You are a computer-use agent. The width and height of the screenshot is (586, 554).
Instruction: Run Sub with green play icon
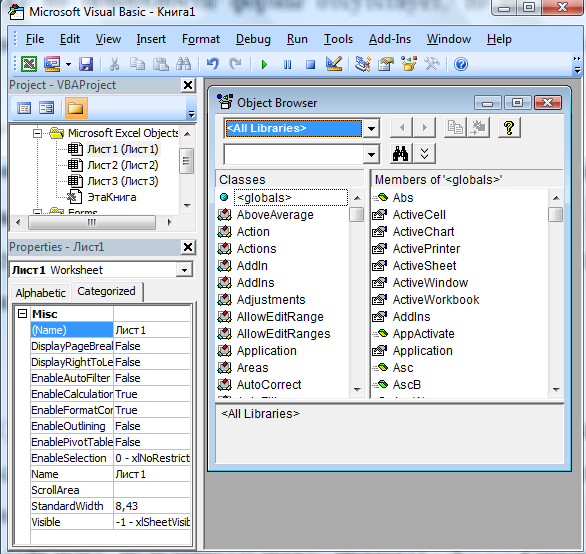[264, 64]
